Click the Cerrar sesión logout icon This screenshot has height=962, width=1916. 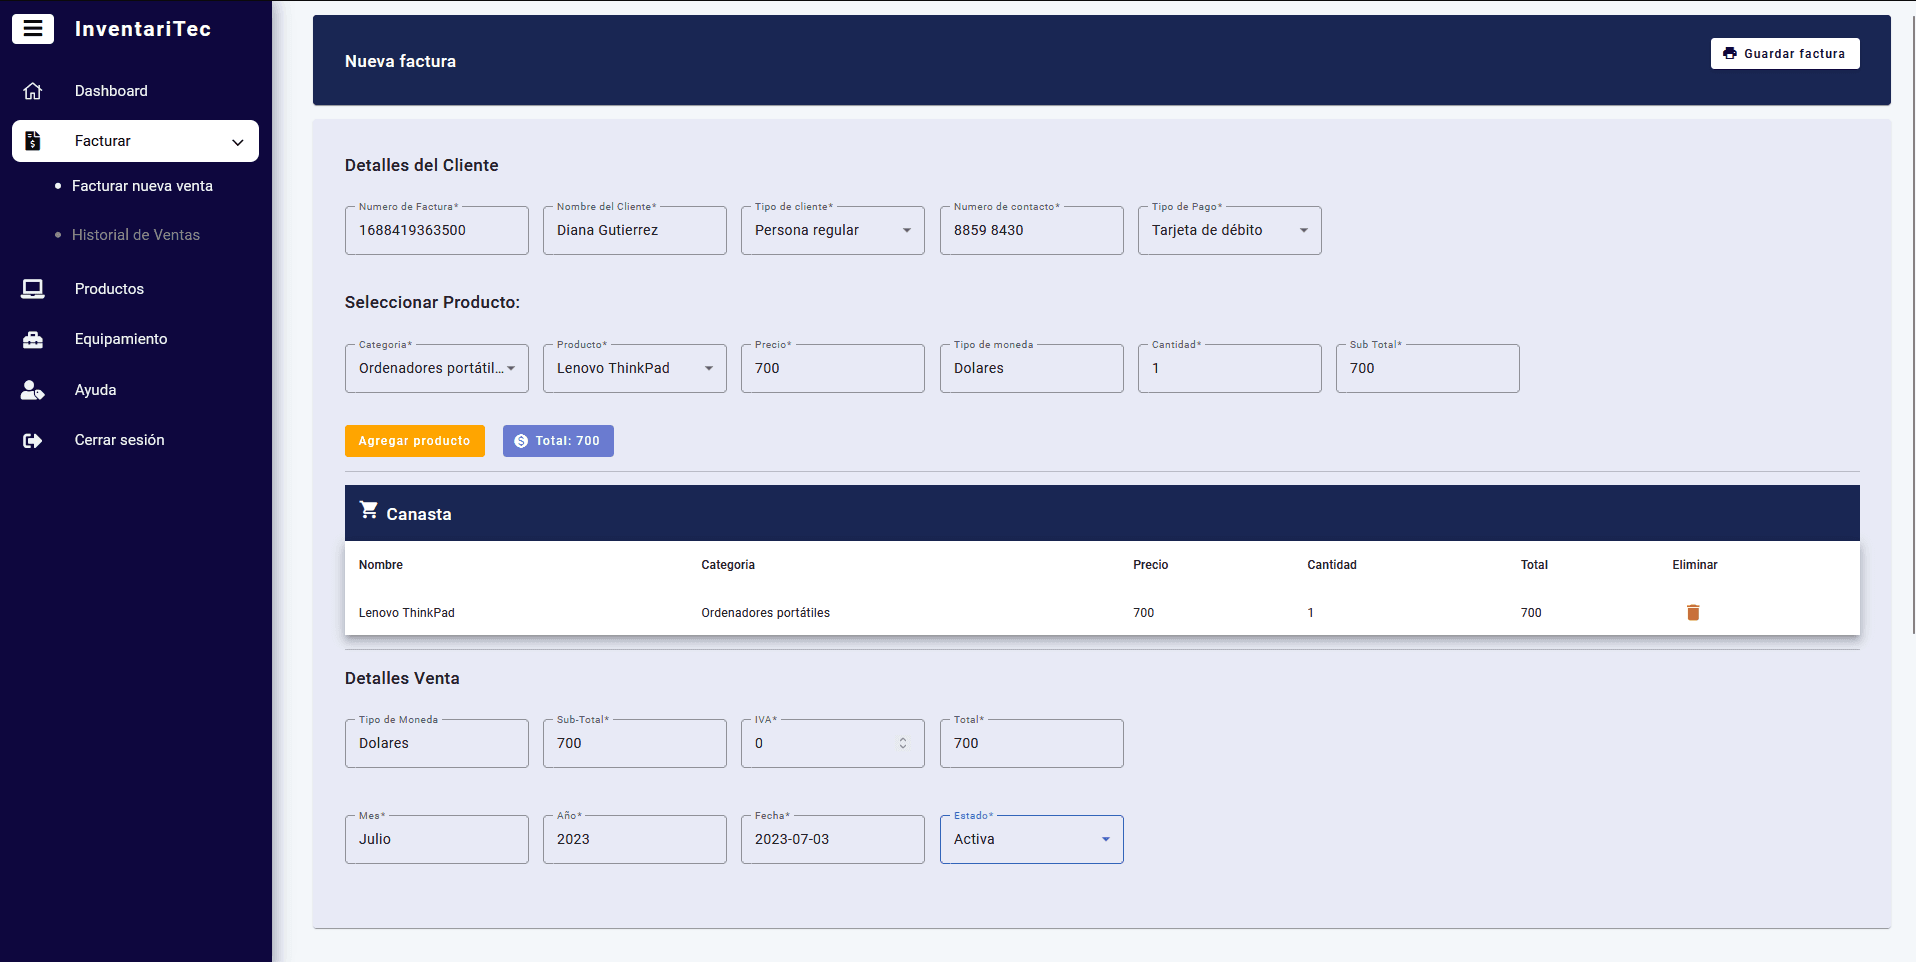33,440
